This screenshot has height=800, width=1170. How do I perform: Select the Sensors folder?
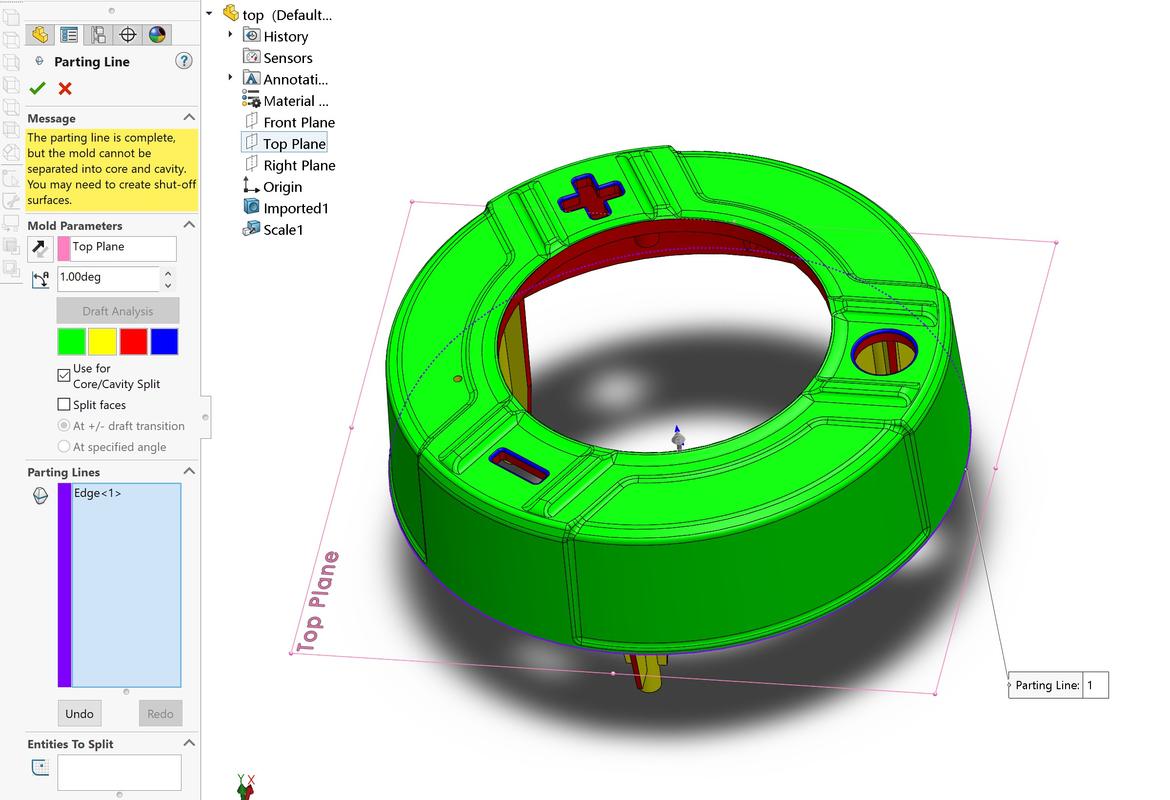pyautogui.click(x=288, y=58)
